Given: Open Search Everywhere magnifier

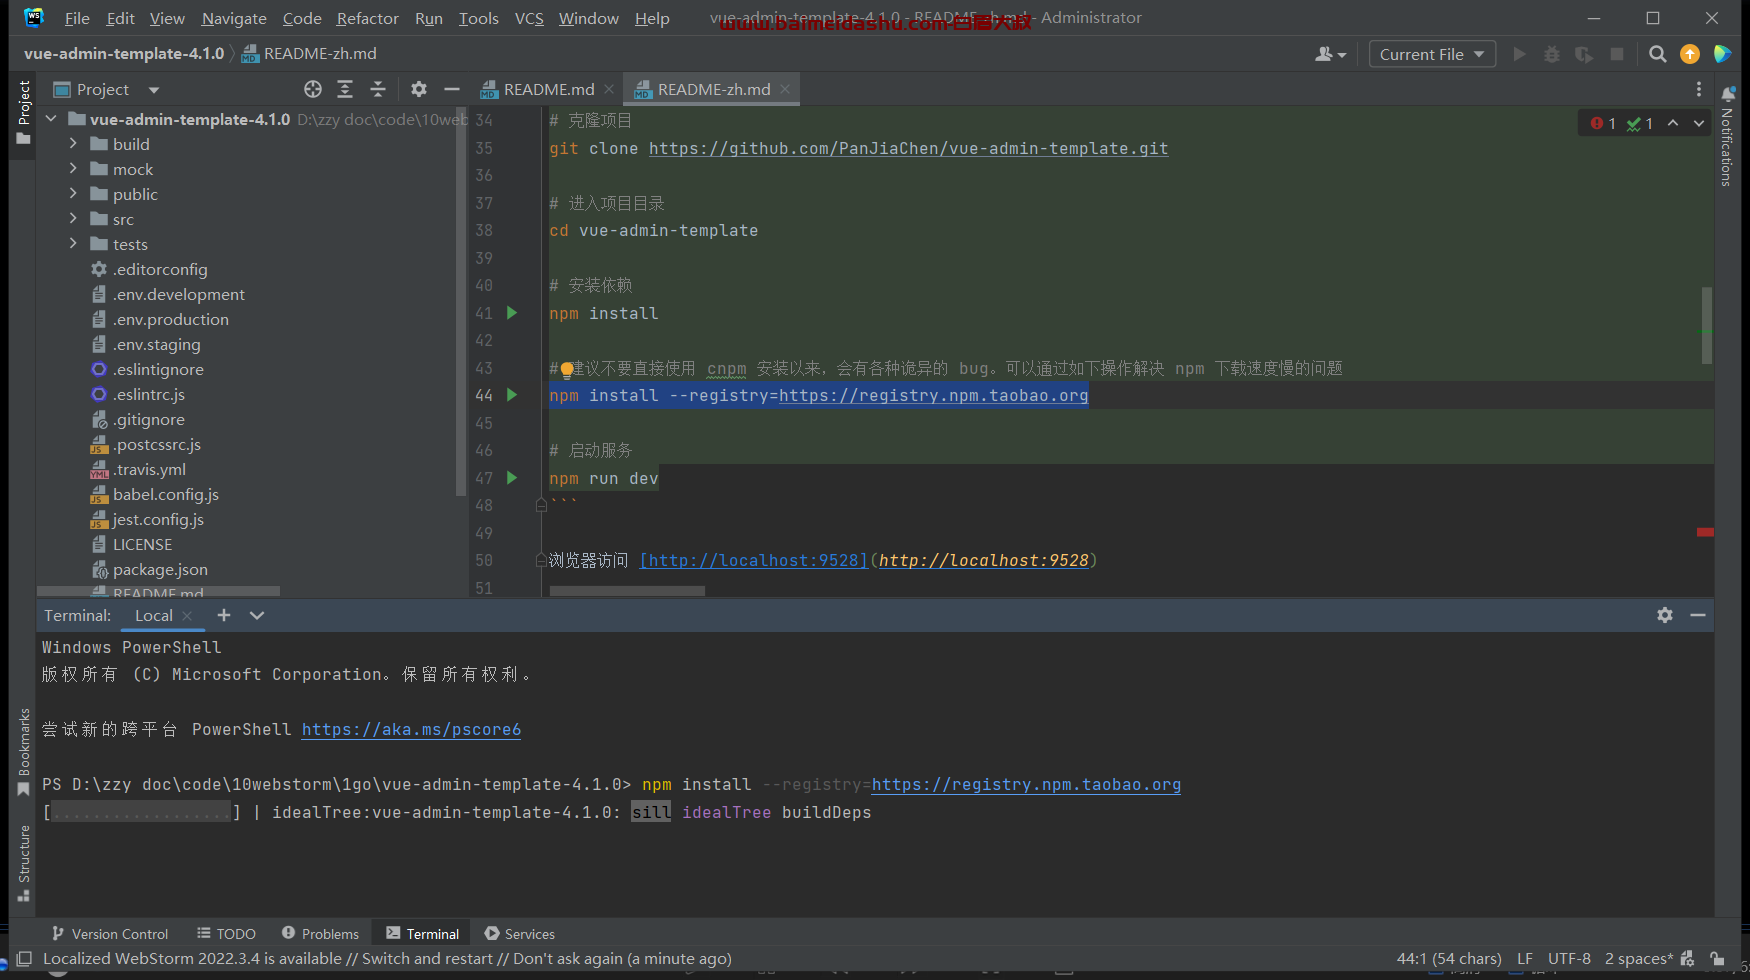Looking at the screenshot, I should 1658,54.
